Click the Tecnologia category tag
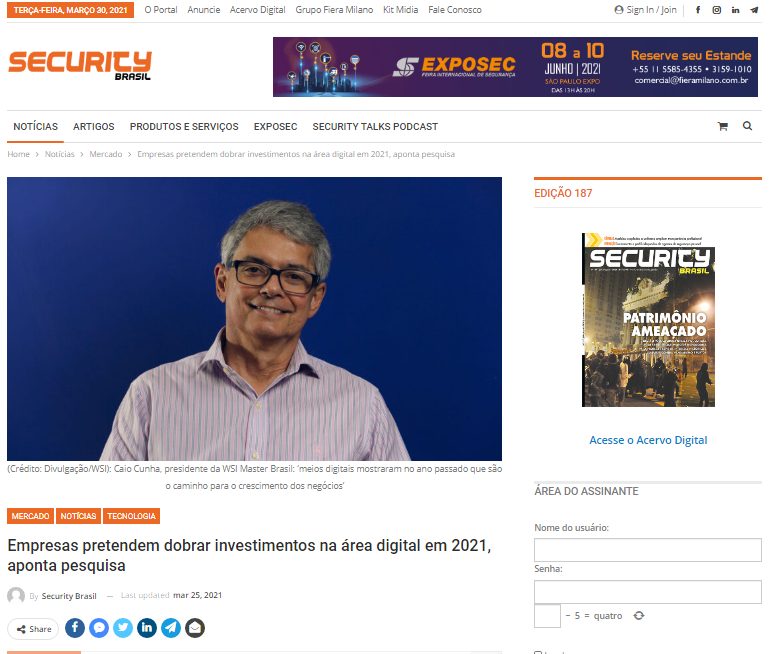Screen dimensions: 771x654 (x=132, y=516)
